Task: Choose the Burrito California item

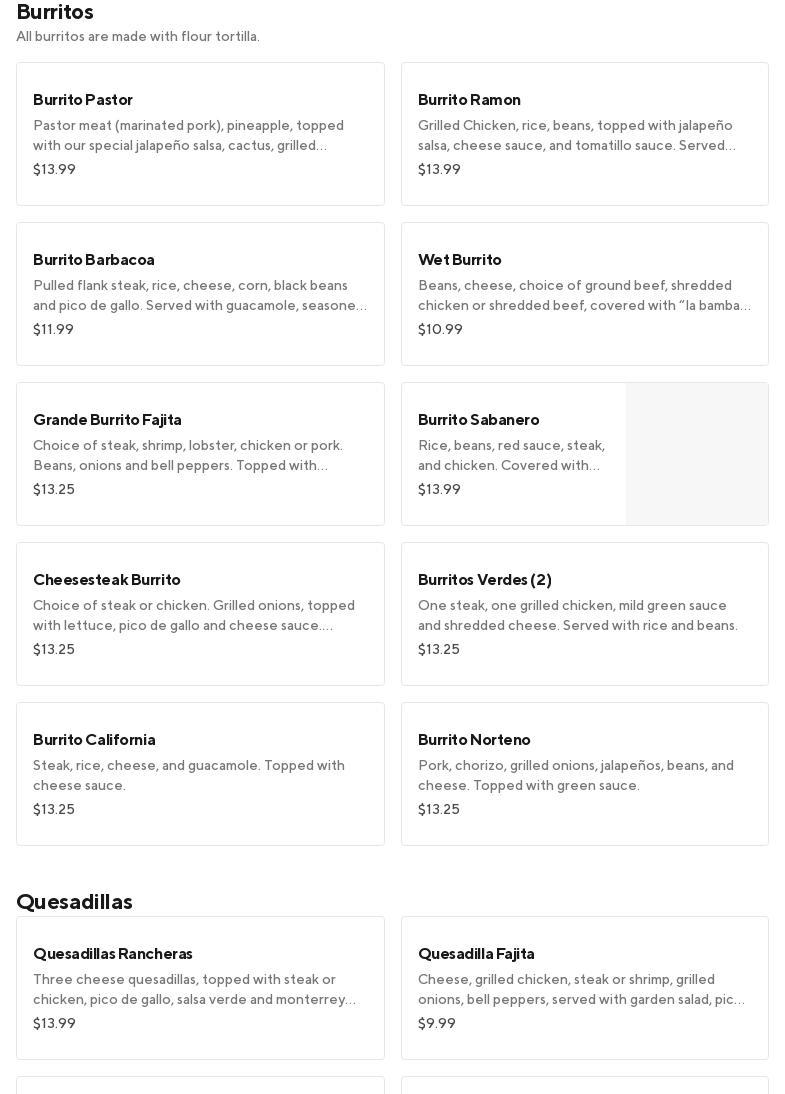Action: [200, 774]
